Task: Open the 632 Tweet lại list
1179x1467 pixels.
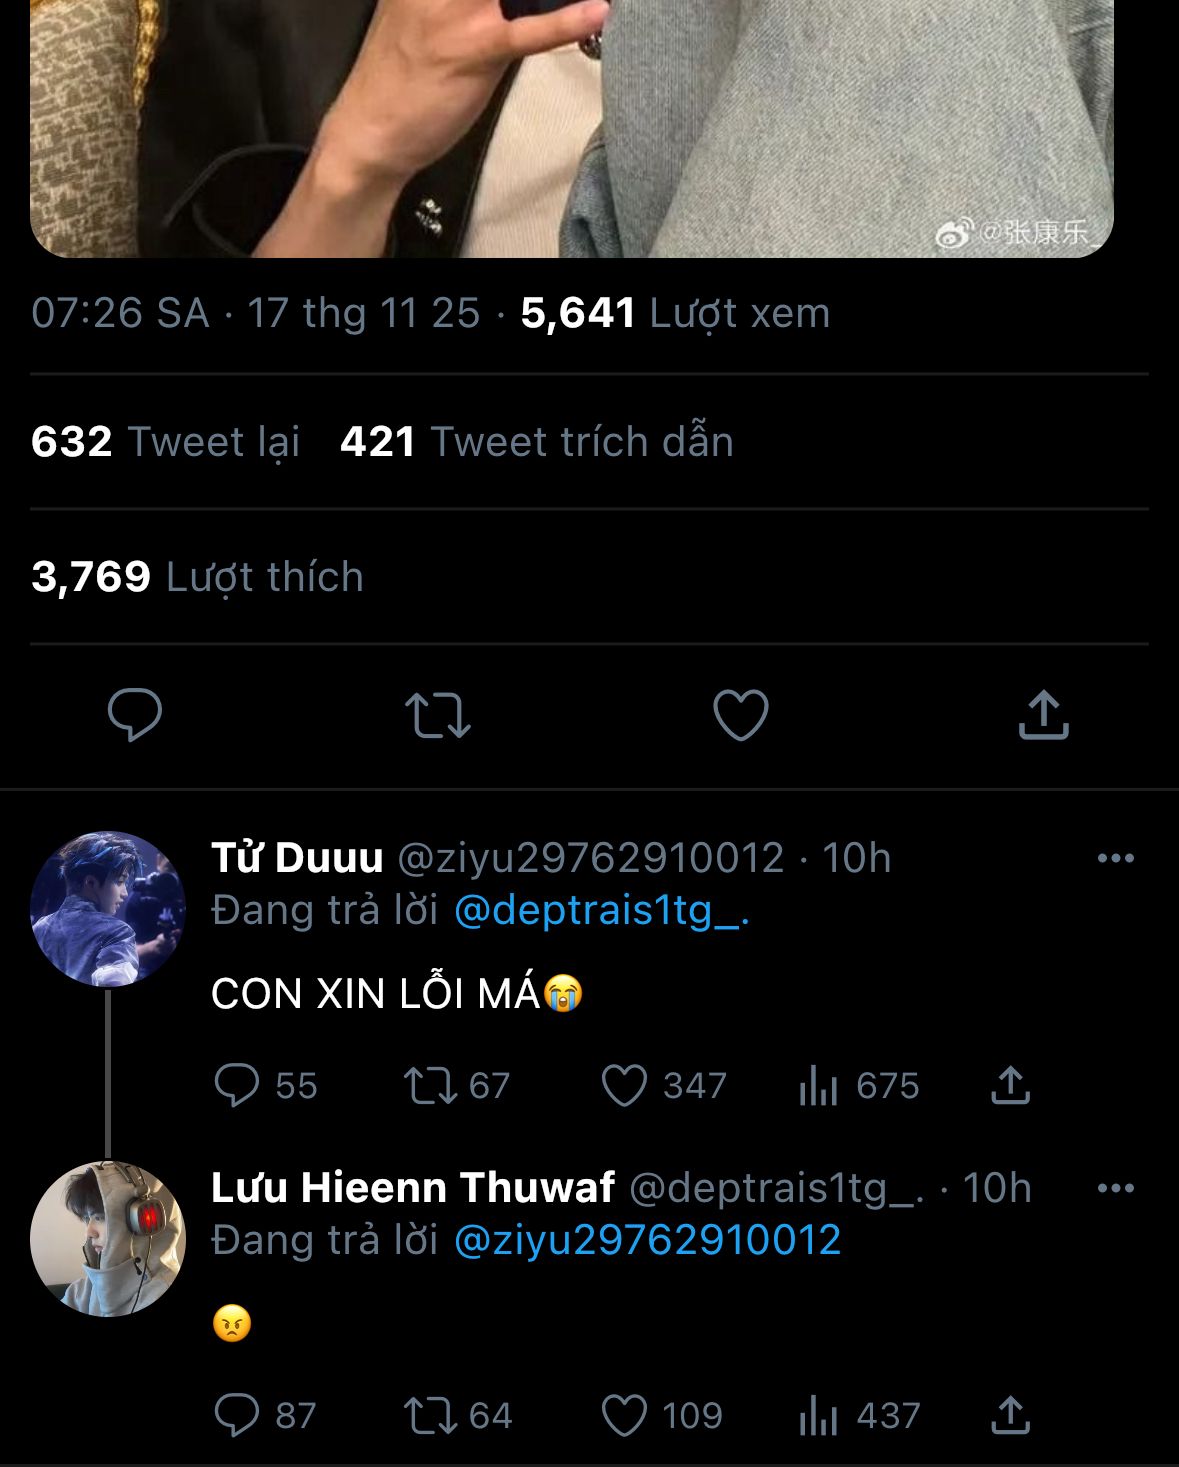Action: pyautogui.click(x=166, y=442)
